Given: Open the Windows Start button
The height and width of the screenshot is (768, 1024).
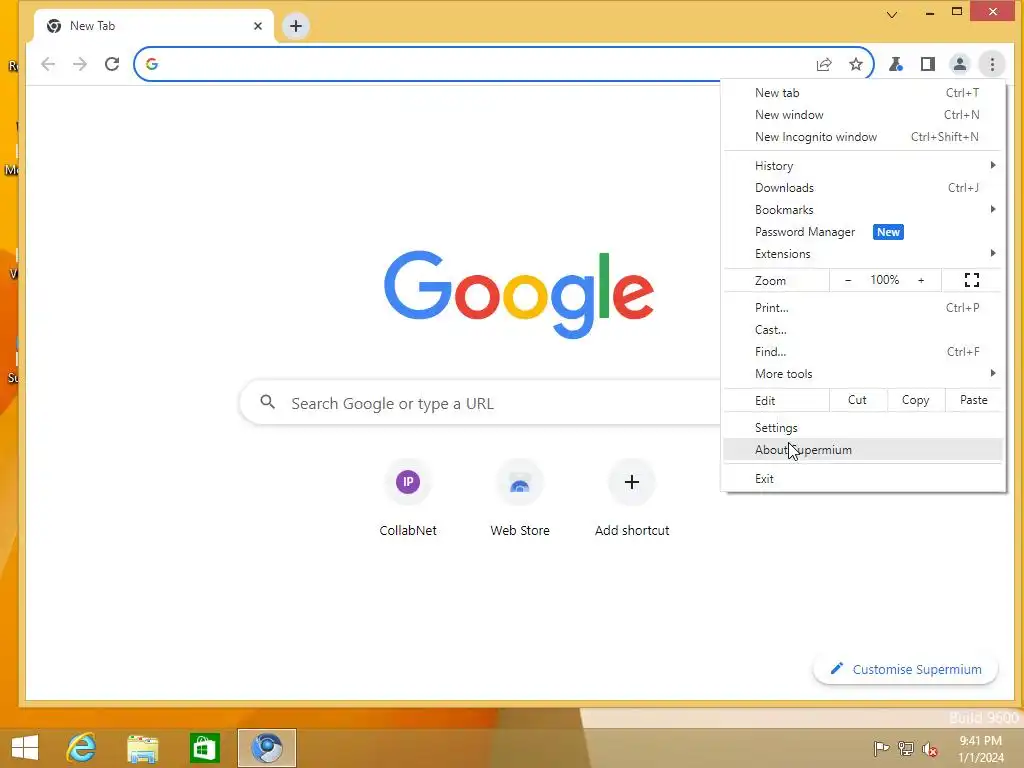Looking at the screenshot, I should click(25, 748).
